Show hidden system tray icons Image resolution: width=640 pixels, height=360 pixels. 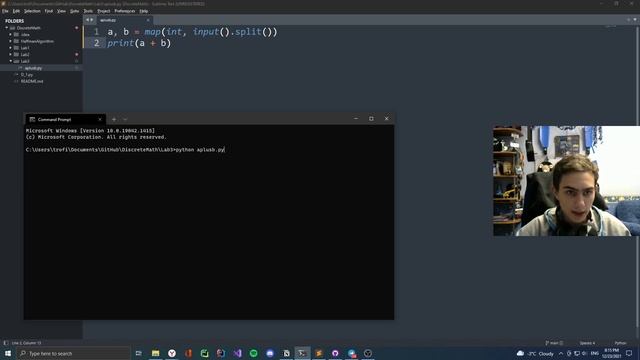coord(561,353)
